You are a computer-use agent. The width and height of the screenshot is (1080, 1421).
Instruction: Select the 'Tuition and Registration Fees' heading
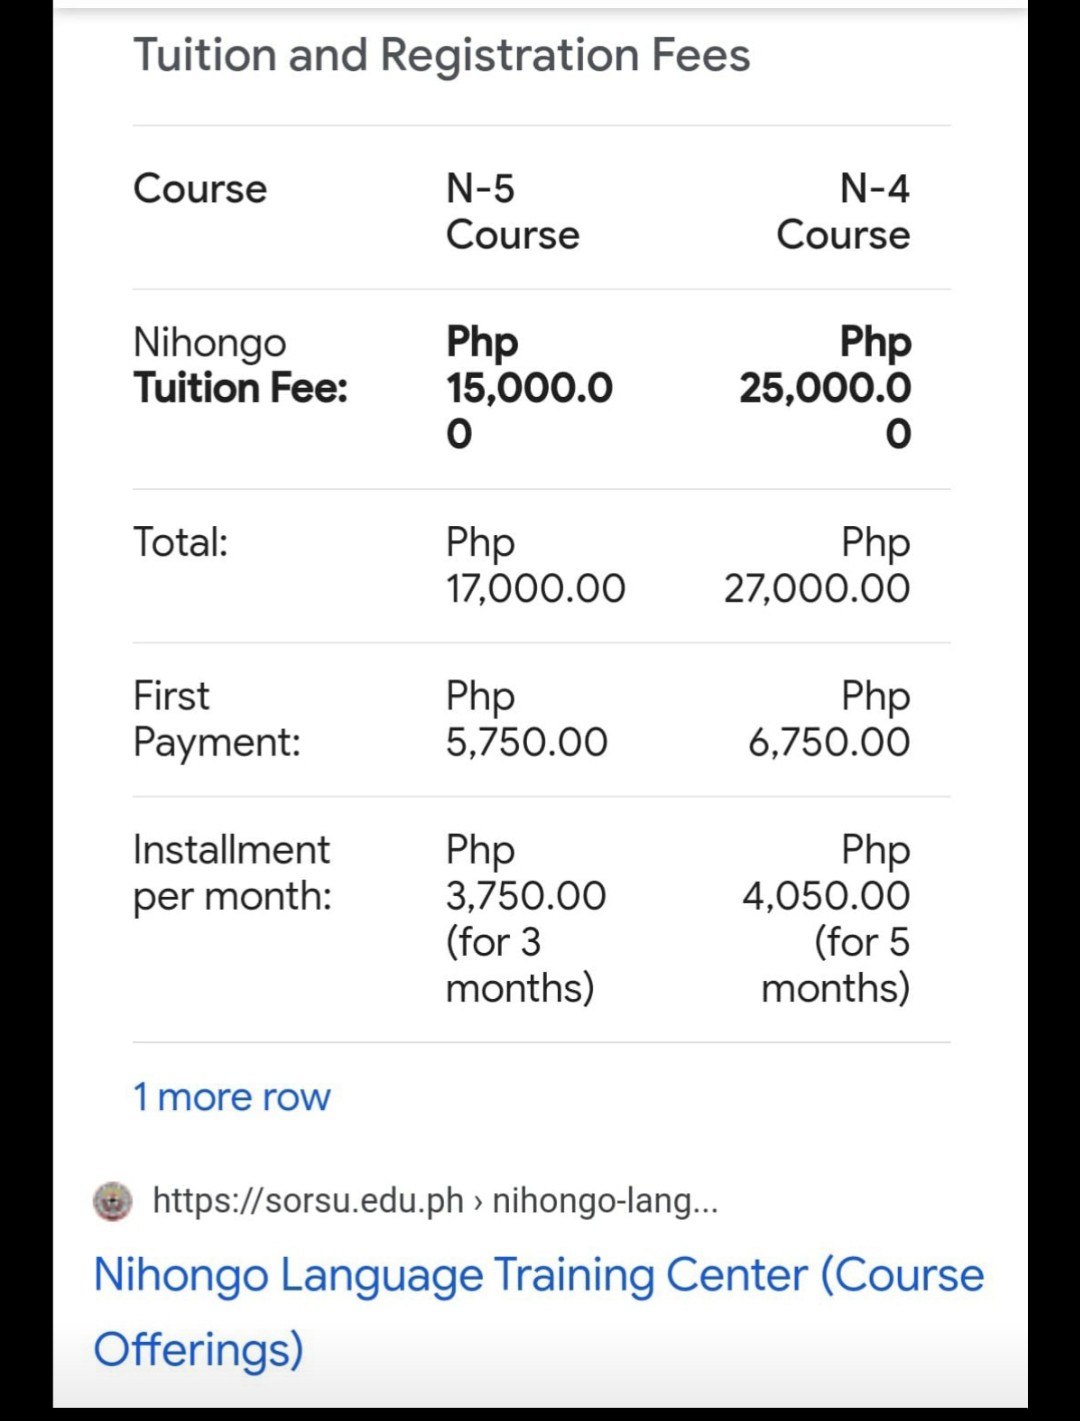(x=441, y=54)
